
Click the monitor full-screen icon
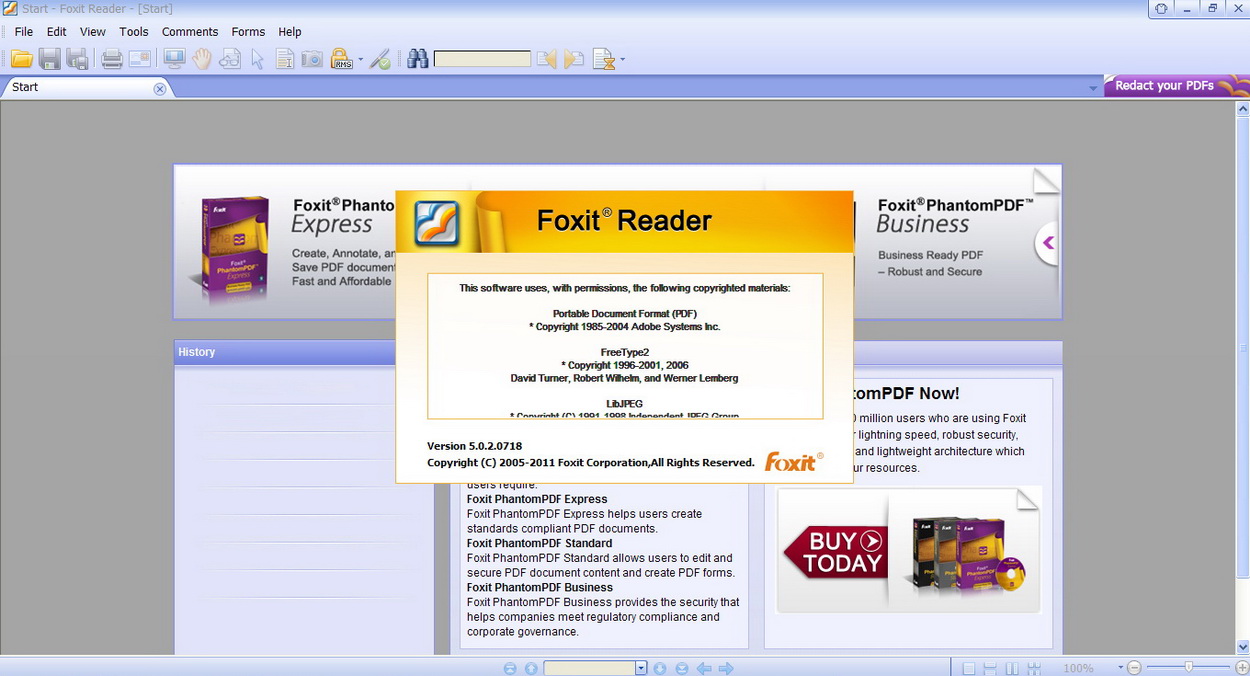coord(174,59)
